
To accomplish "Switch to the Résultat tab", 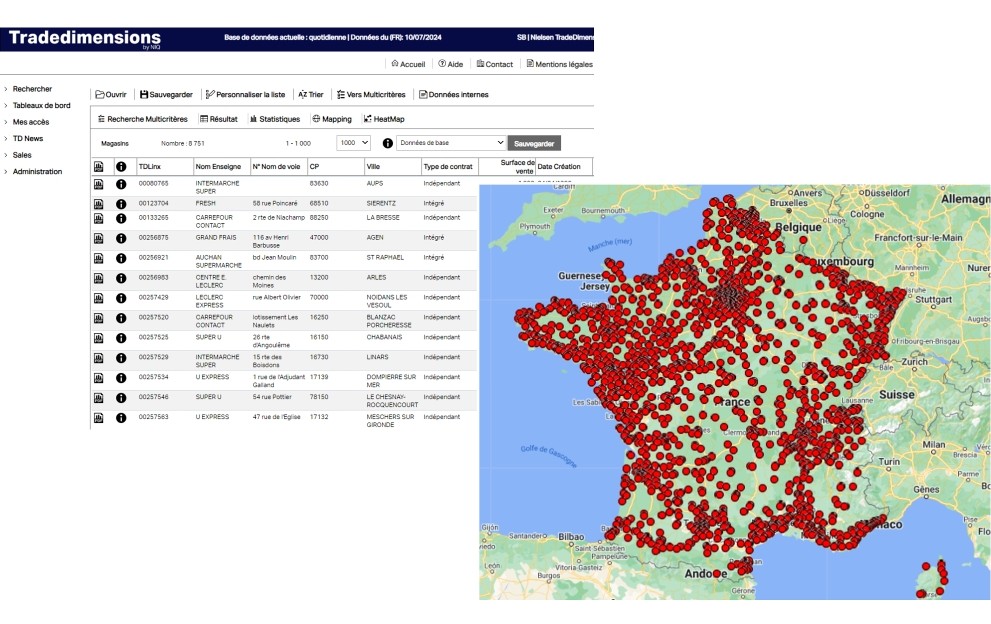I will click(219, 119).
